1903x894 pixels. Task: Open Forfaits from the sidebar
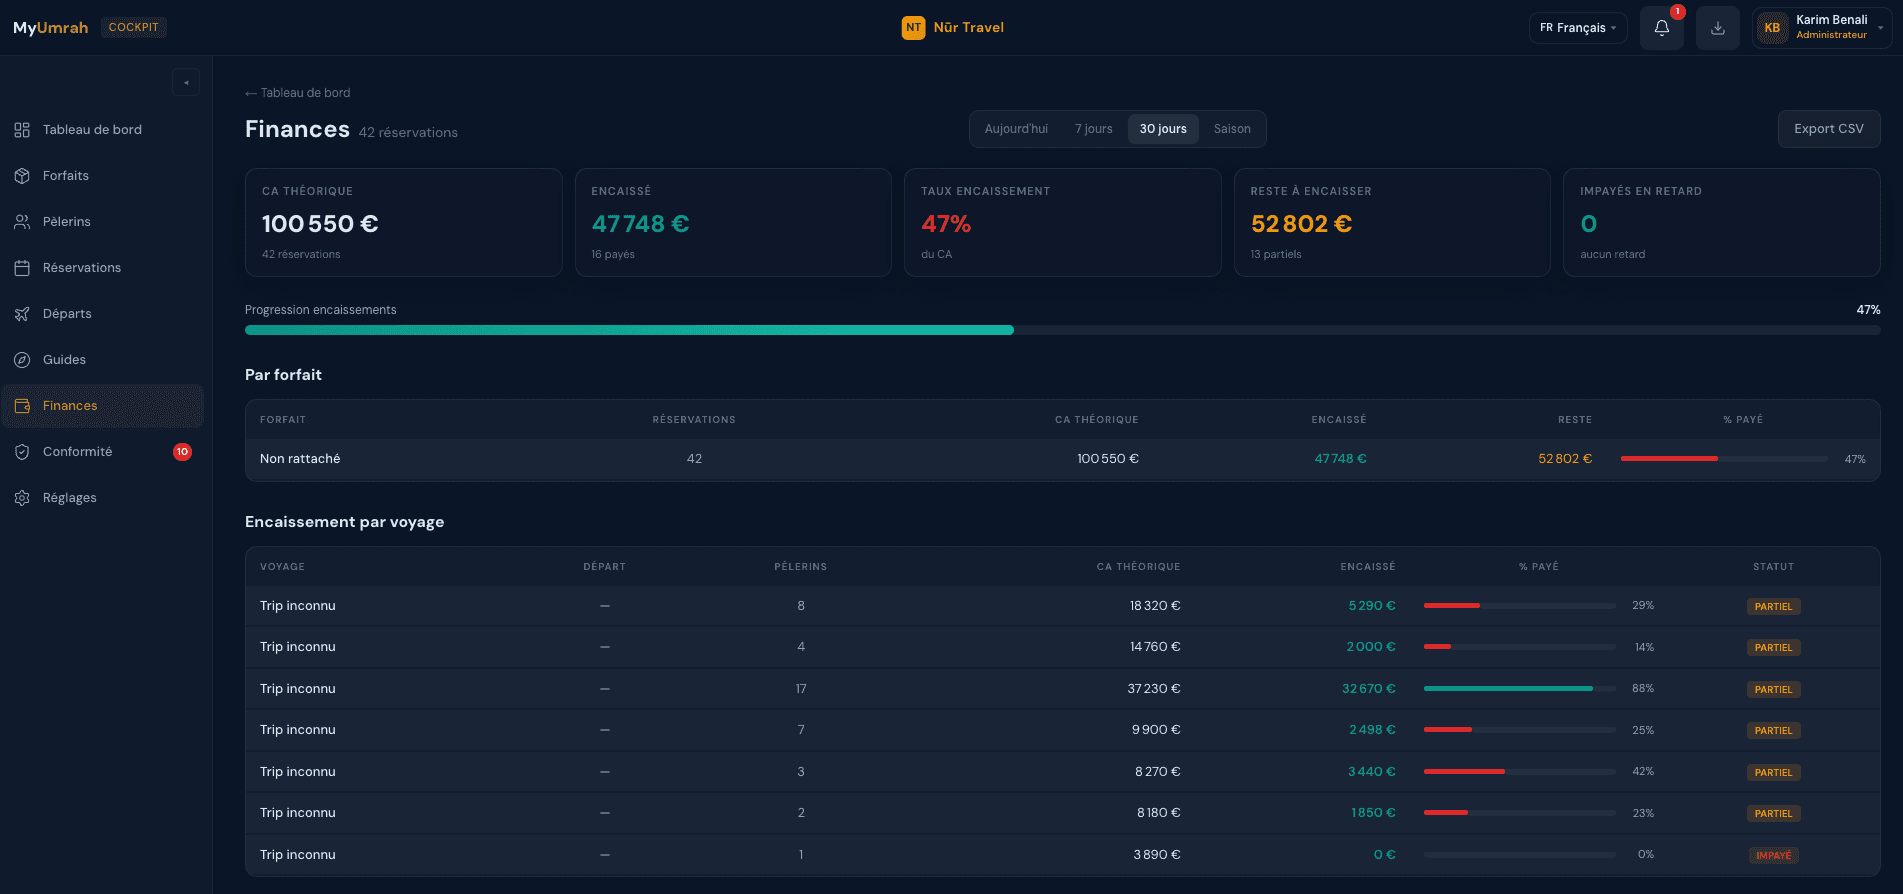66,176
